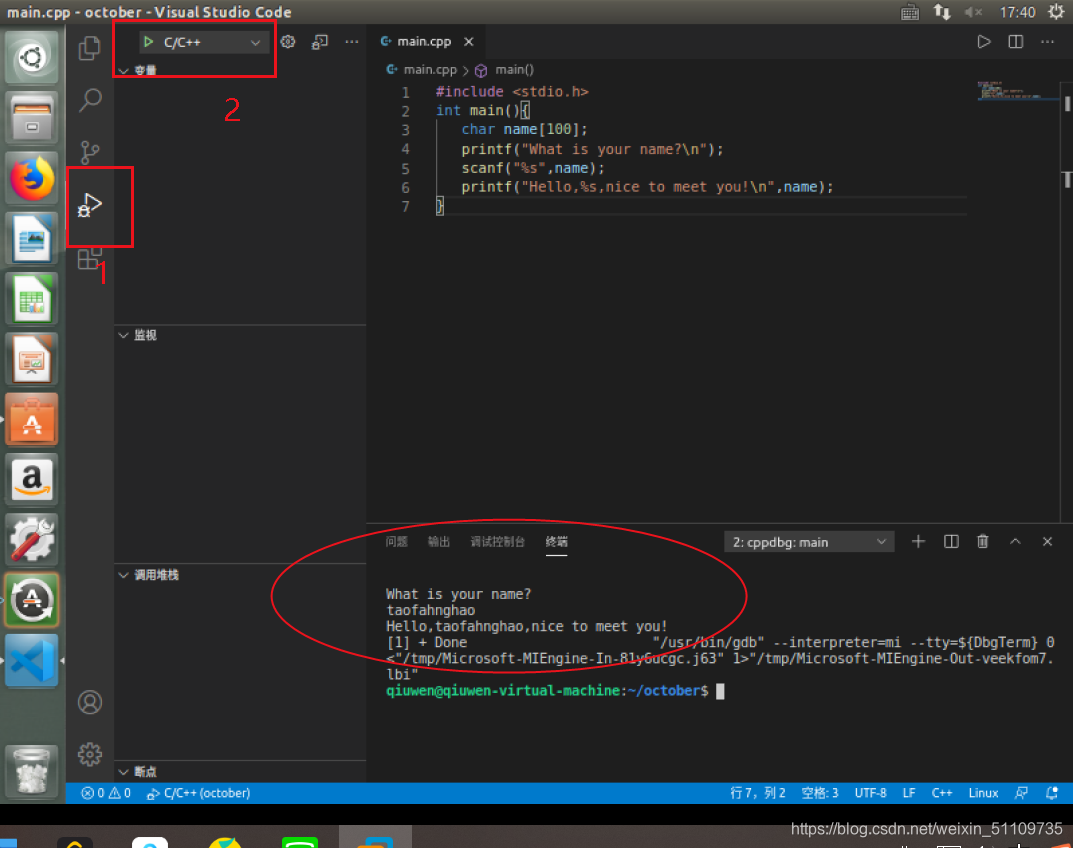The image size is (1073, 848).
Task: Click the notifications bell in the status bar
Action: (1052, 793)
